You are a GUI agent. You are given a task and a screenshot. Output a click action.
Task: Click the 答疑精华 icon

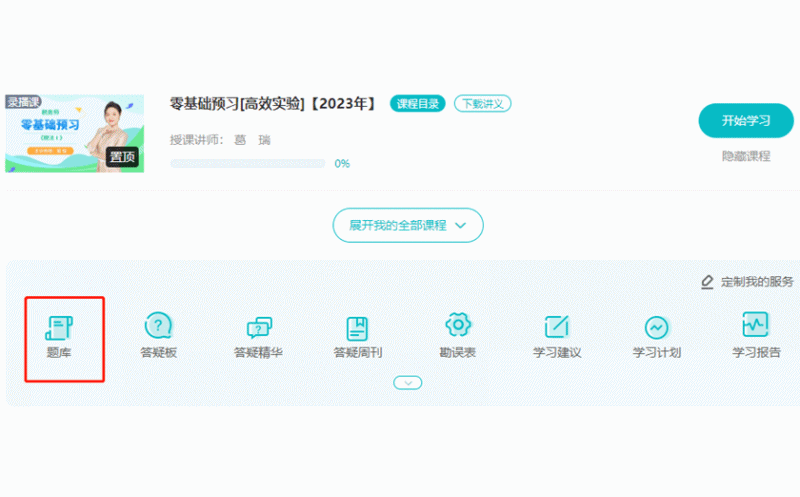tap(258, 327)
